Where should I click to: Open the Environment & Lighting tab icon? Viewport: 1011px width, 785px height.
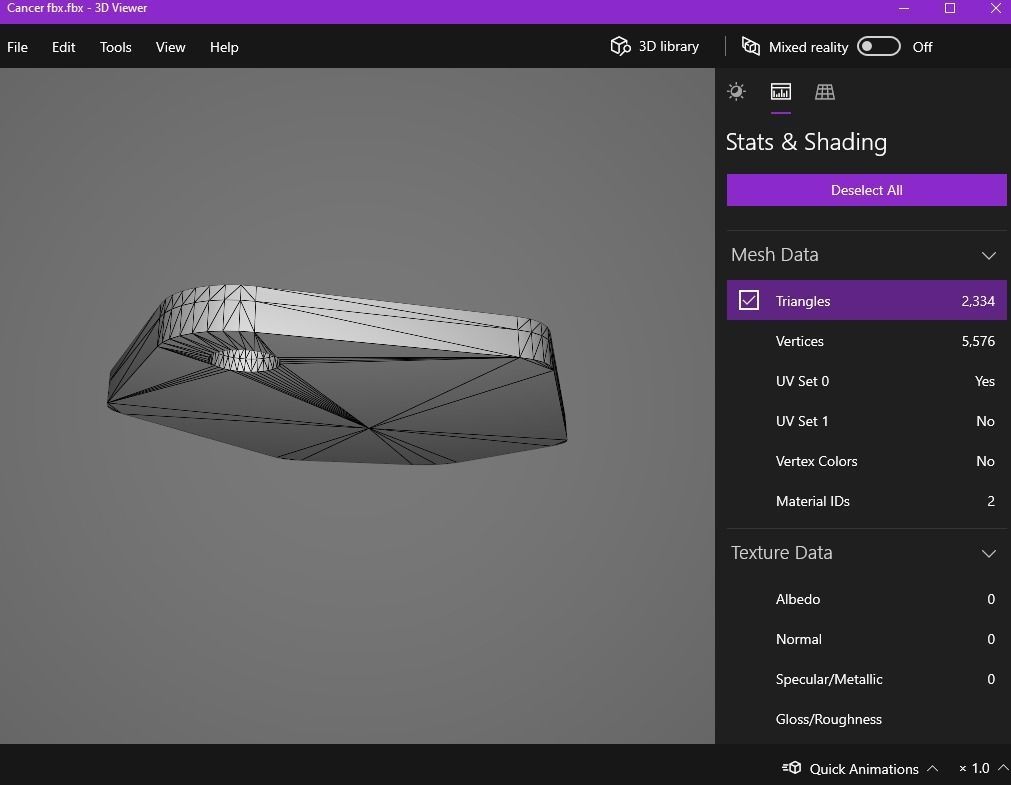click(x=736, y=92)
